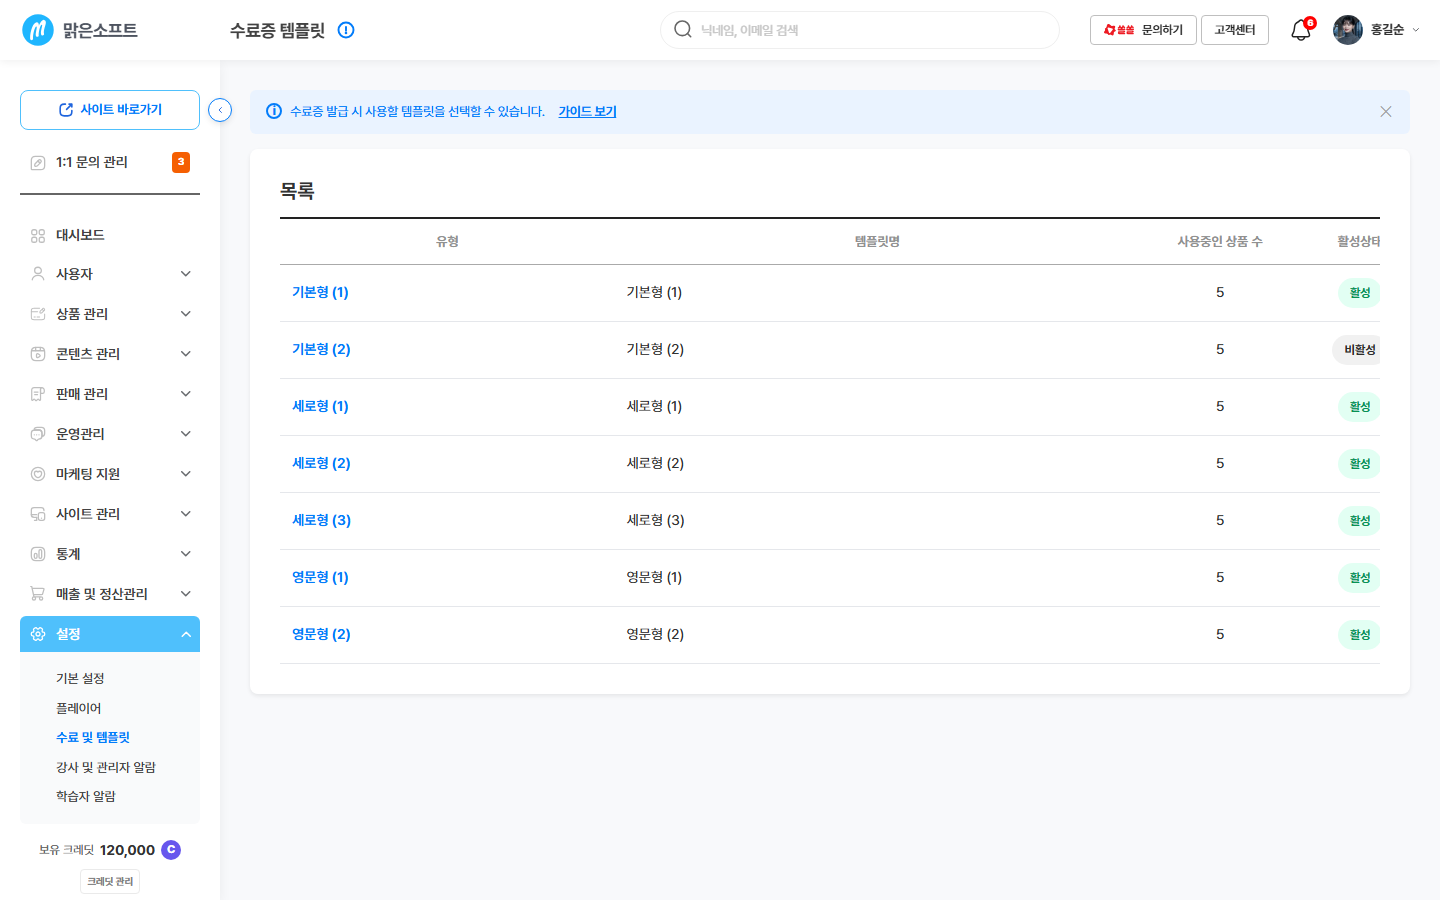Click the 운영관리 icon
Viewport: 1440px width, 900px height.
pyautogui.click(x=38, y=434)
